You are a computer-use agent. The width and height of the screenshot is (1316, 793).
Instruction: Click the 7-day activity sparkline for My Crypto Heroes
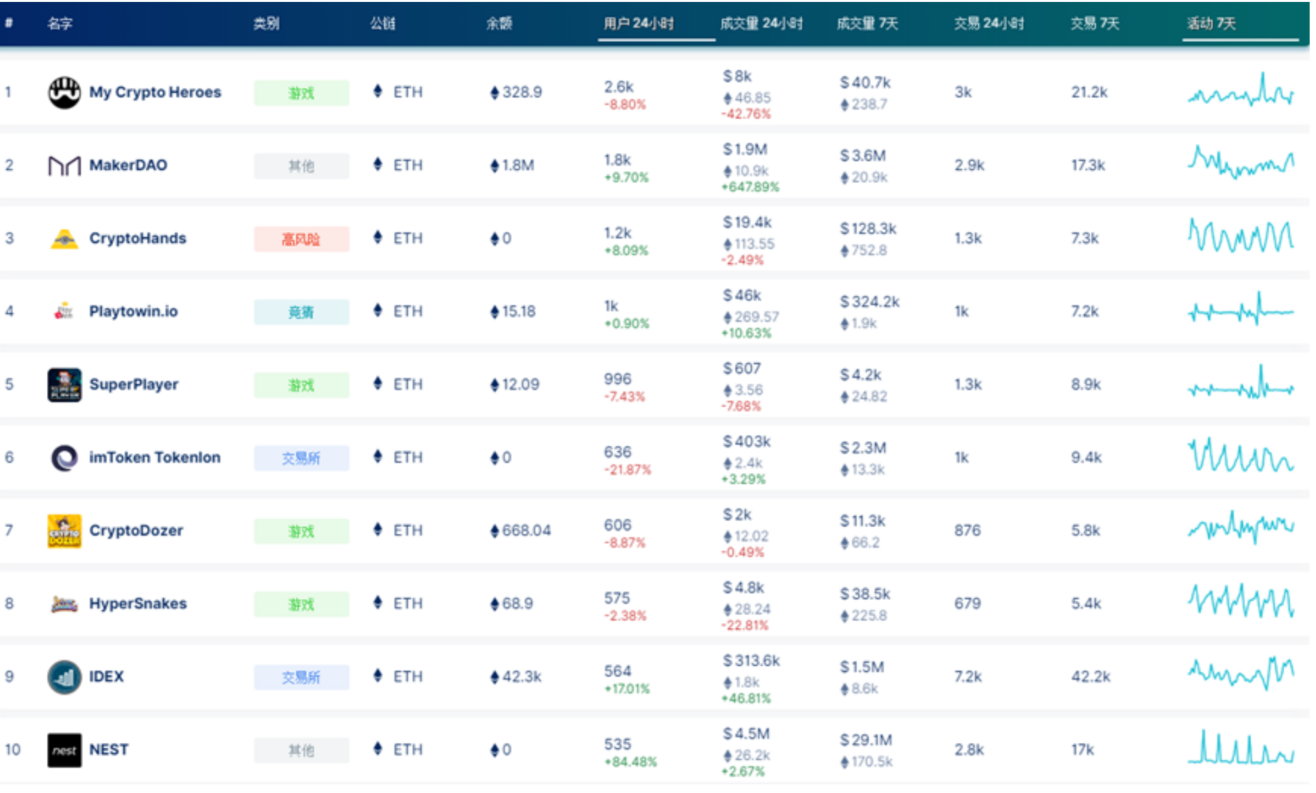click(1241, 91)
